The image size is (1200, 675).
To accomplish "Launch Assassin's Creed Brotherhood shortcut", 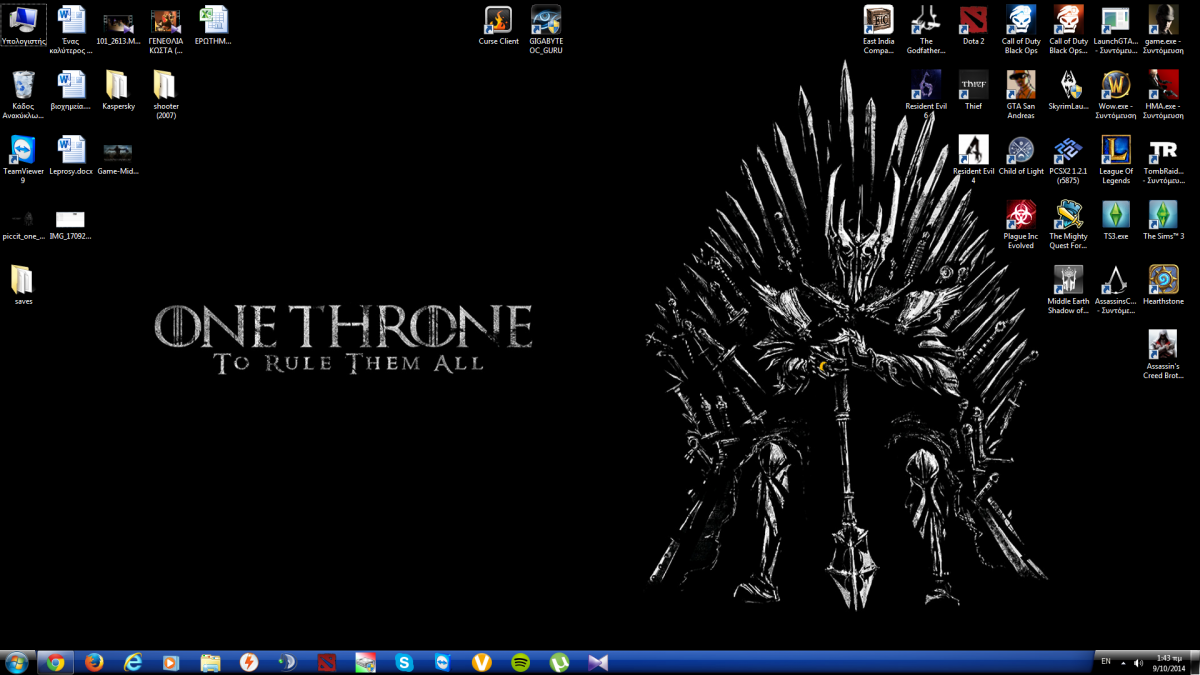I will pyautogui.click(x=1163, y=355).
